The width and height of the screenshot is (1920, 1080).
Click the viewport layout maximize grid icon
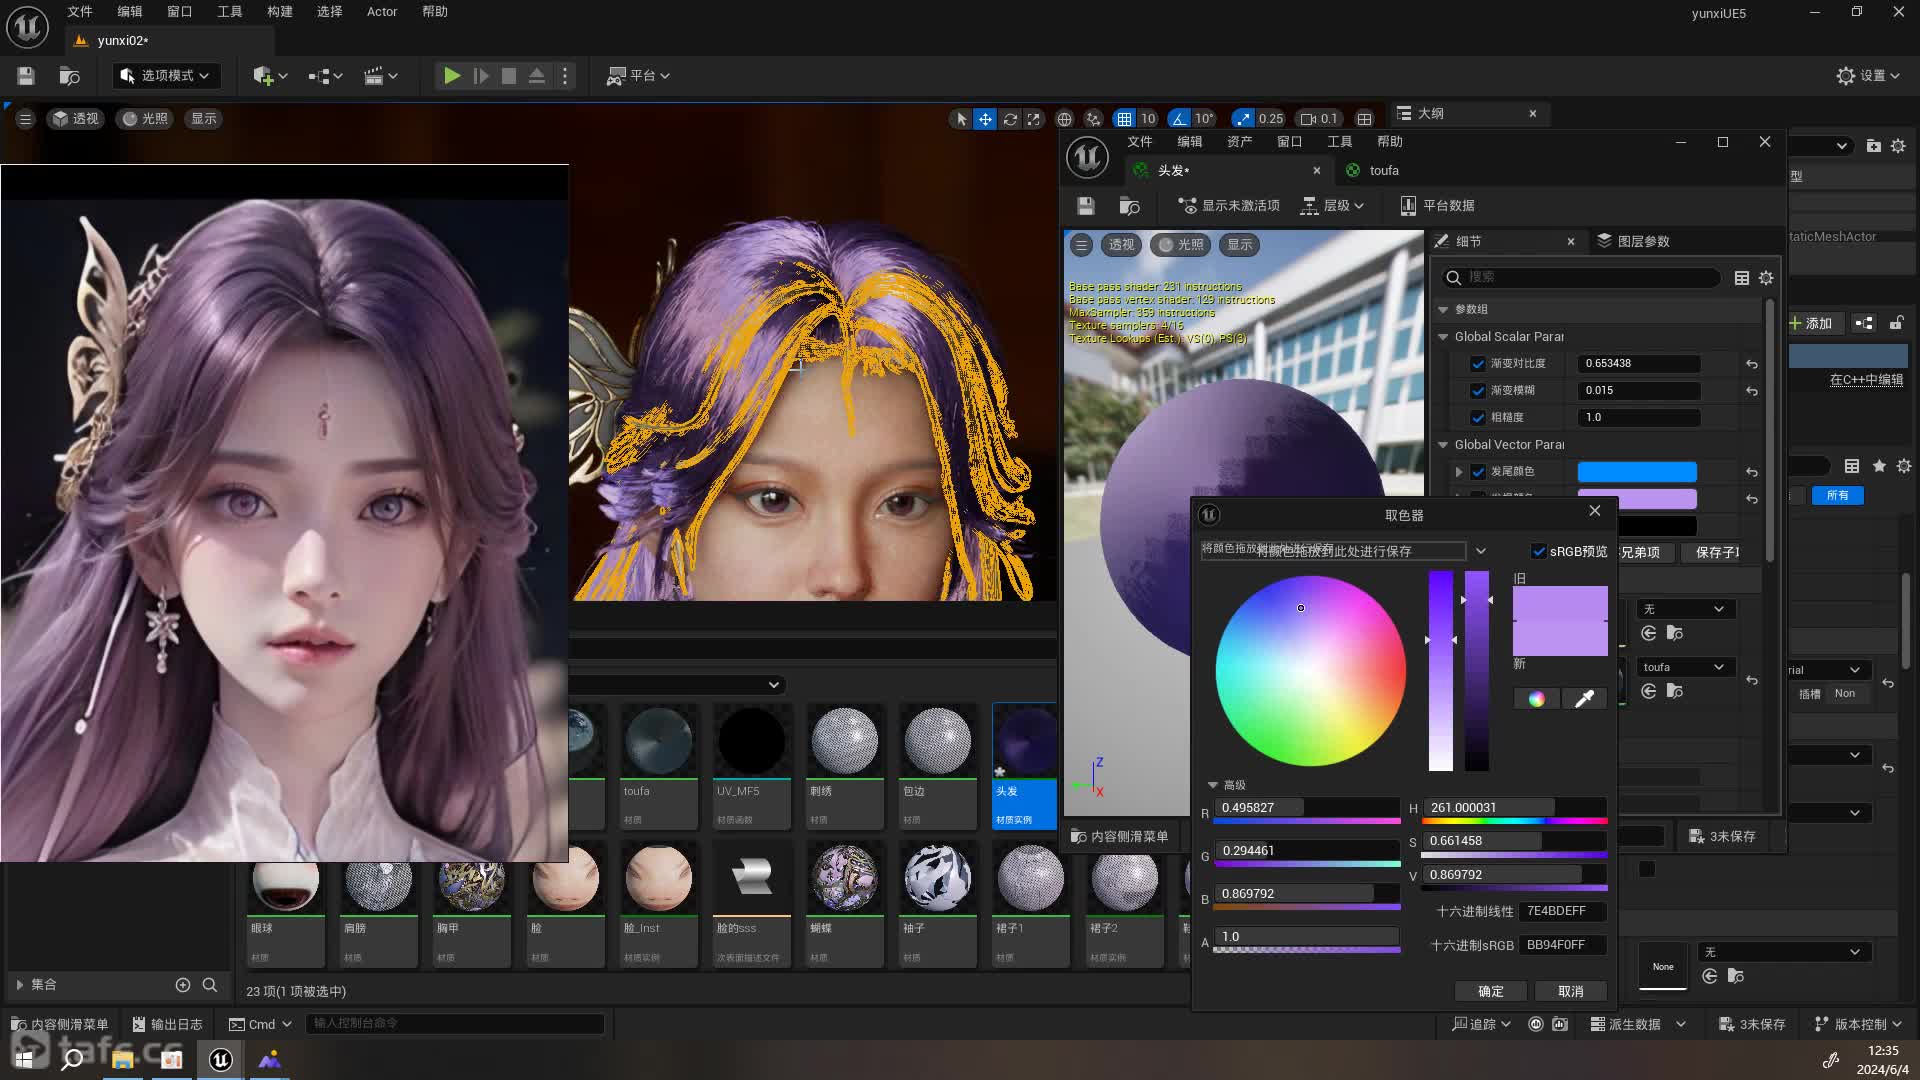click(1364, 119)
